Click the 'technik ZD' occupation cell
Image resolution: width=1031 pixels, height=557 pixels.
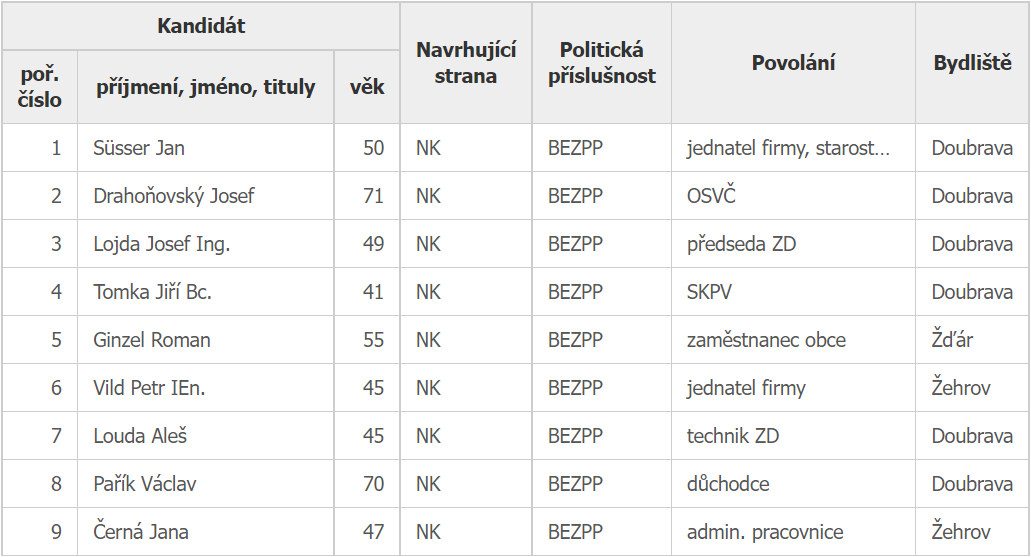(x=733, y=436)
